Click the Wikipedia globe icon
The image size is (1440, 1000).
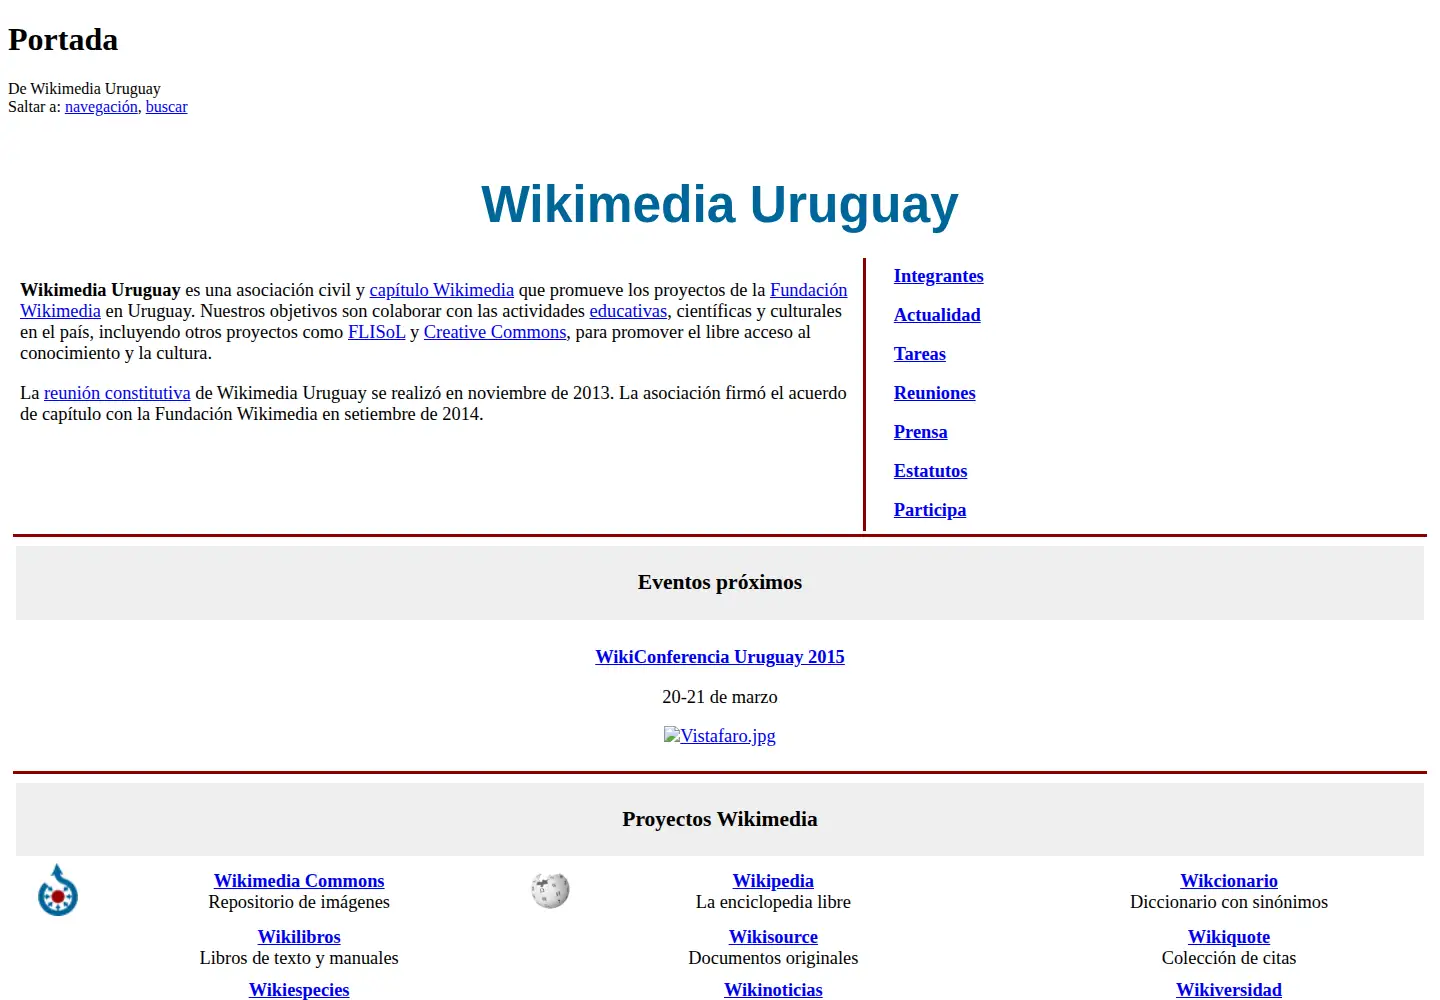point(550,890)
